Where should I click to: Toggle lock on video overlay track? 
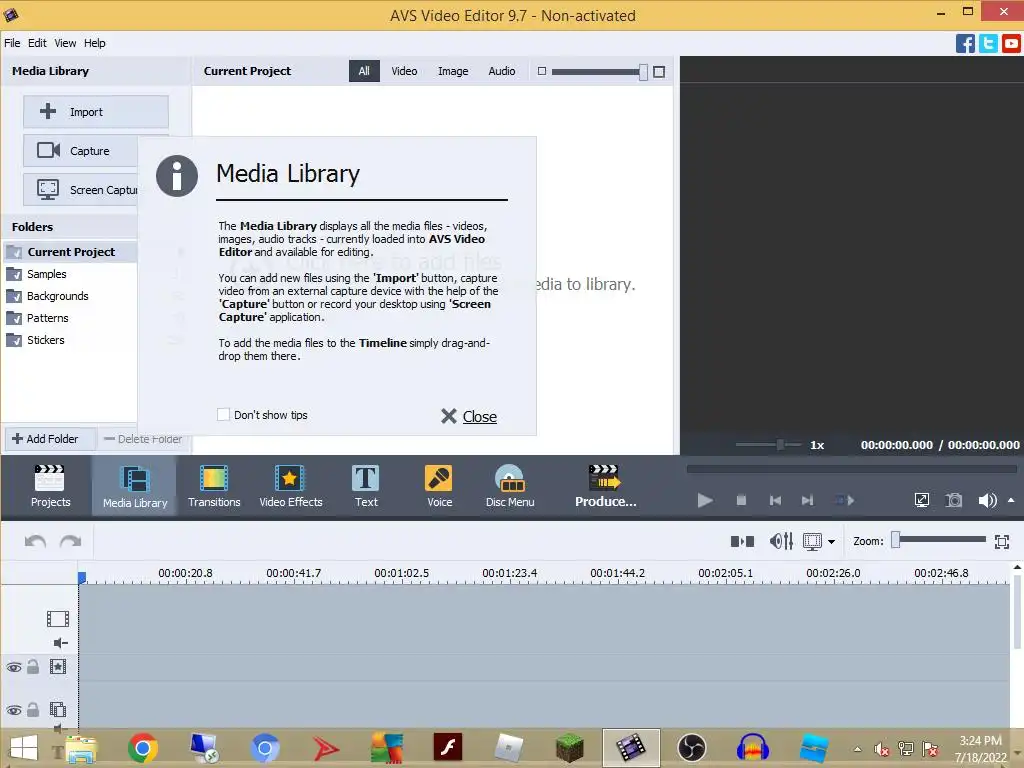[x=33, y=709]
